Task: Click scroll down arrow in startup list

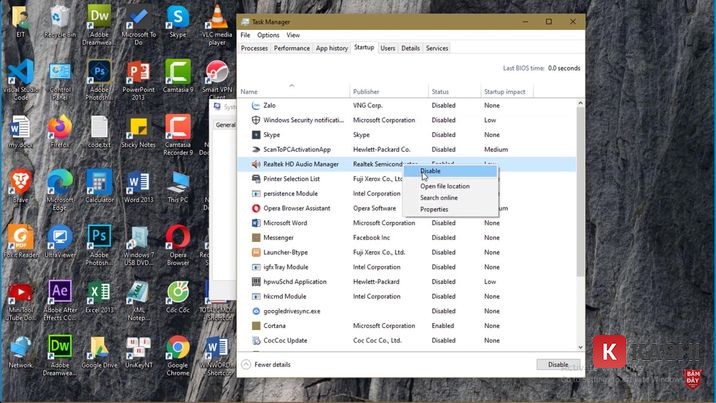Action: click(580, 347)
